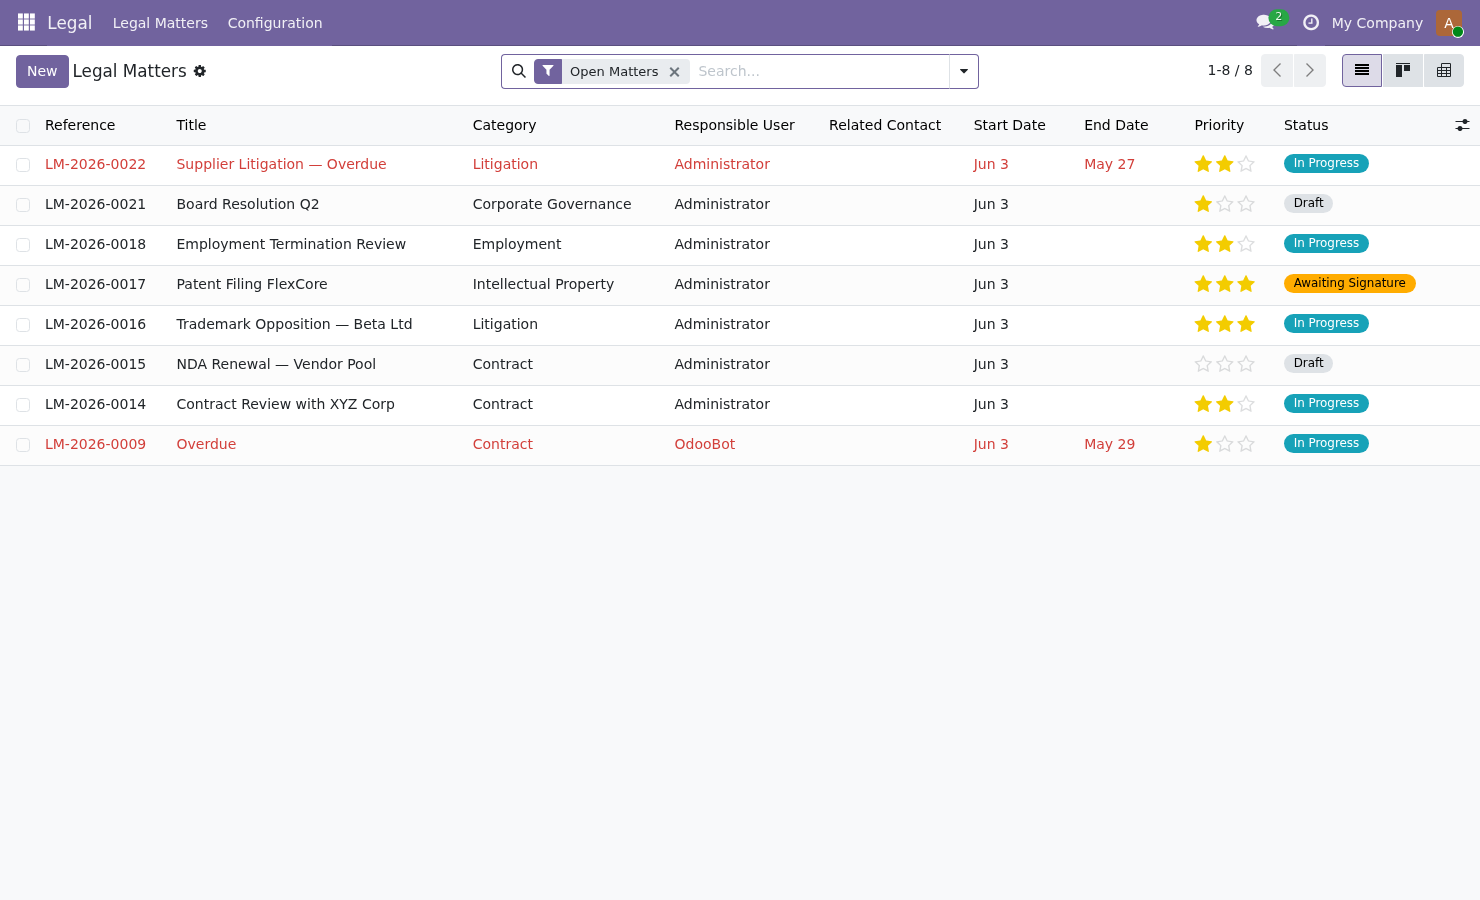The image size is (1480, 900).
Task: Focus the Search input field
Action: coord(818,71)
